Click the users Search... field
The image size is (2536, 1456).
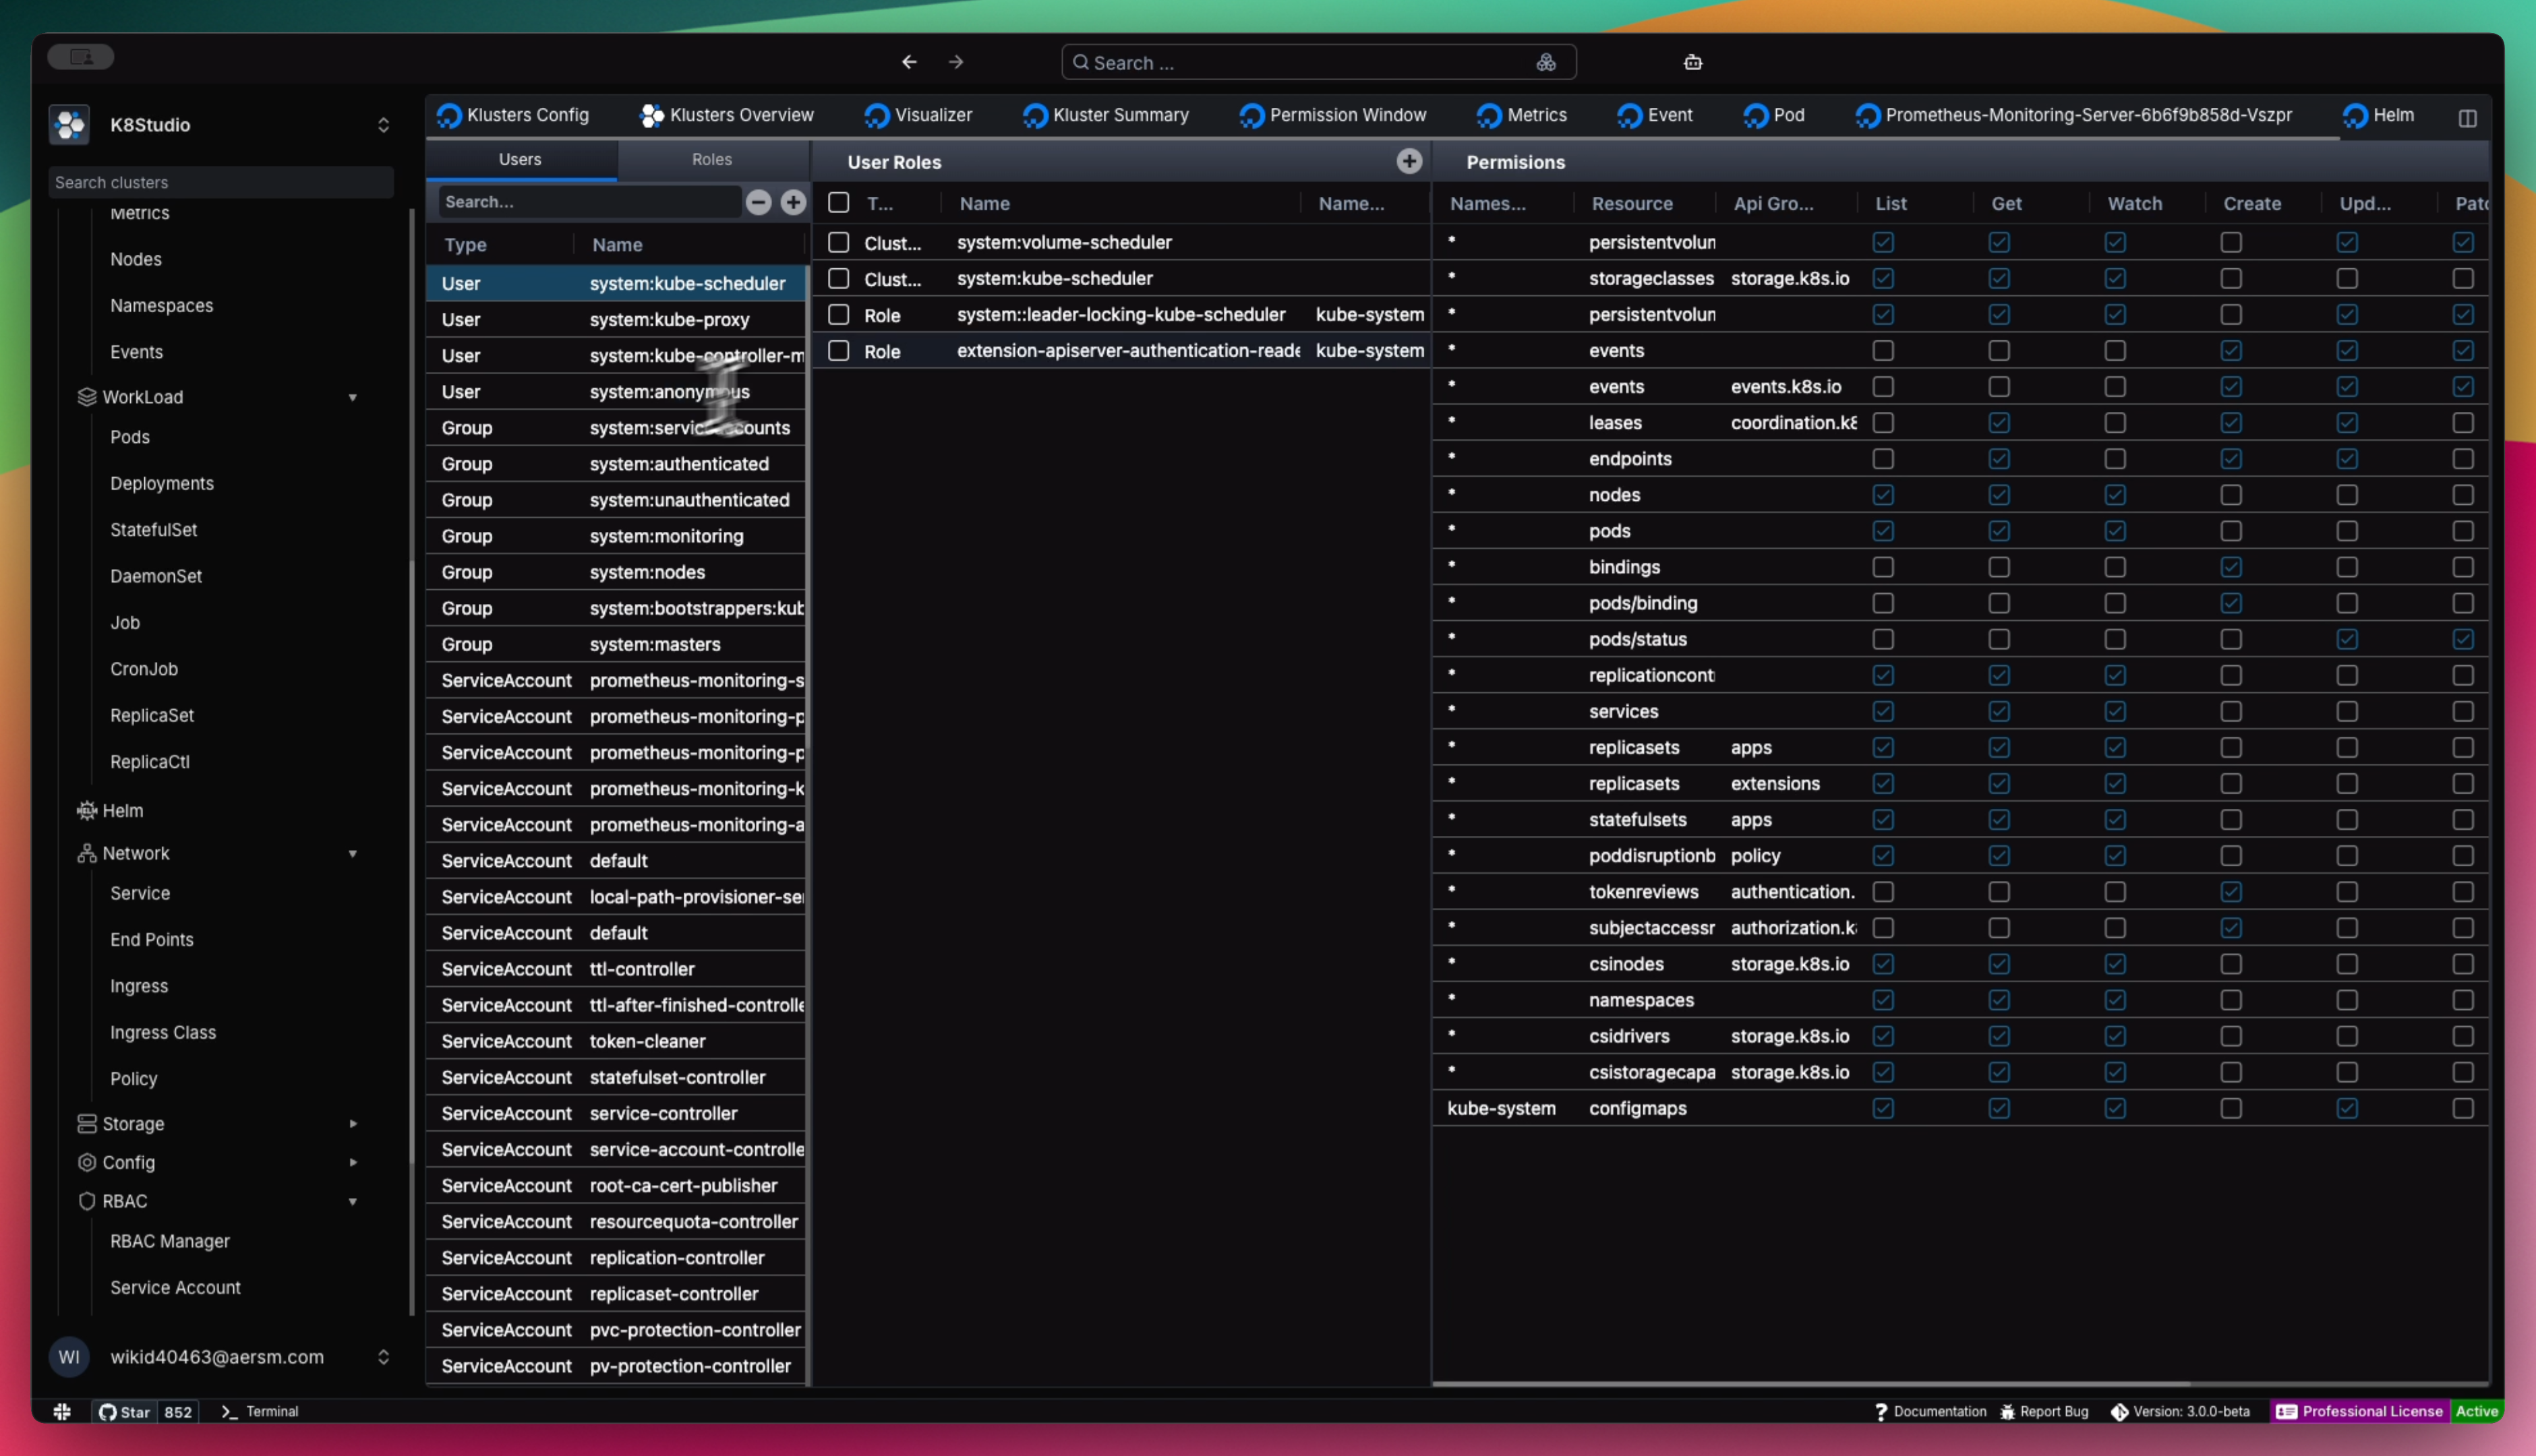pos(590,202)
